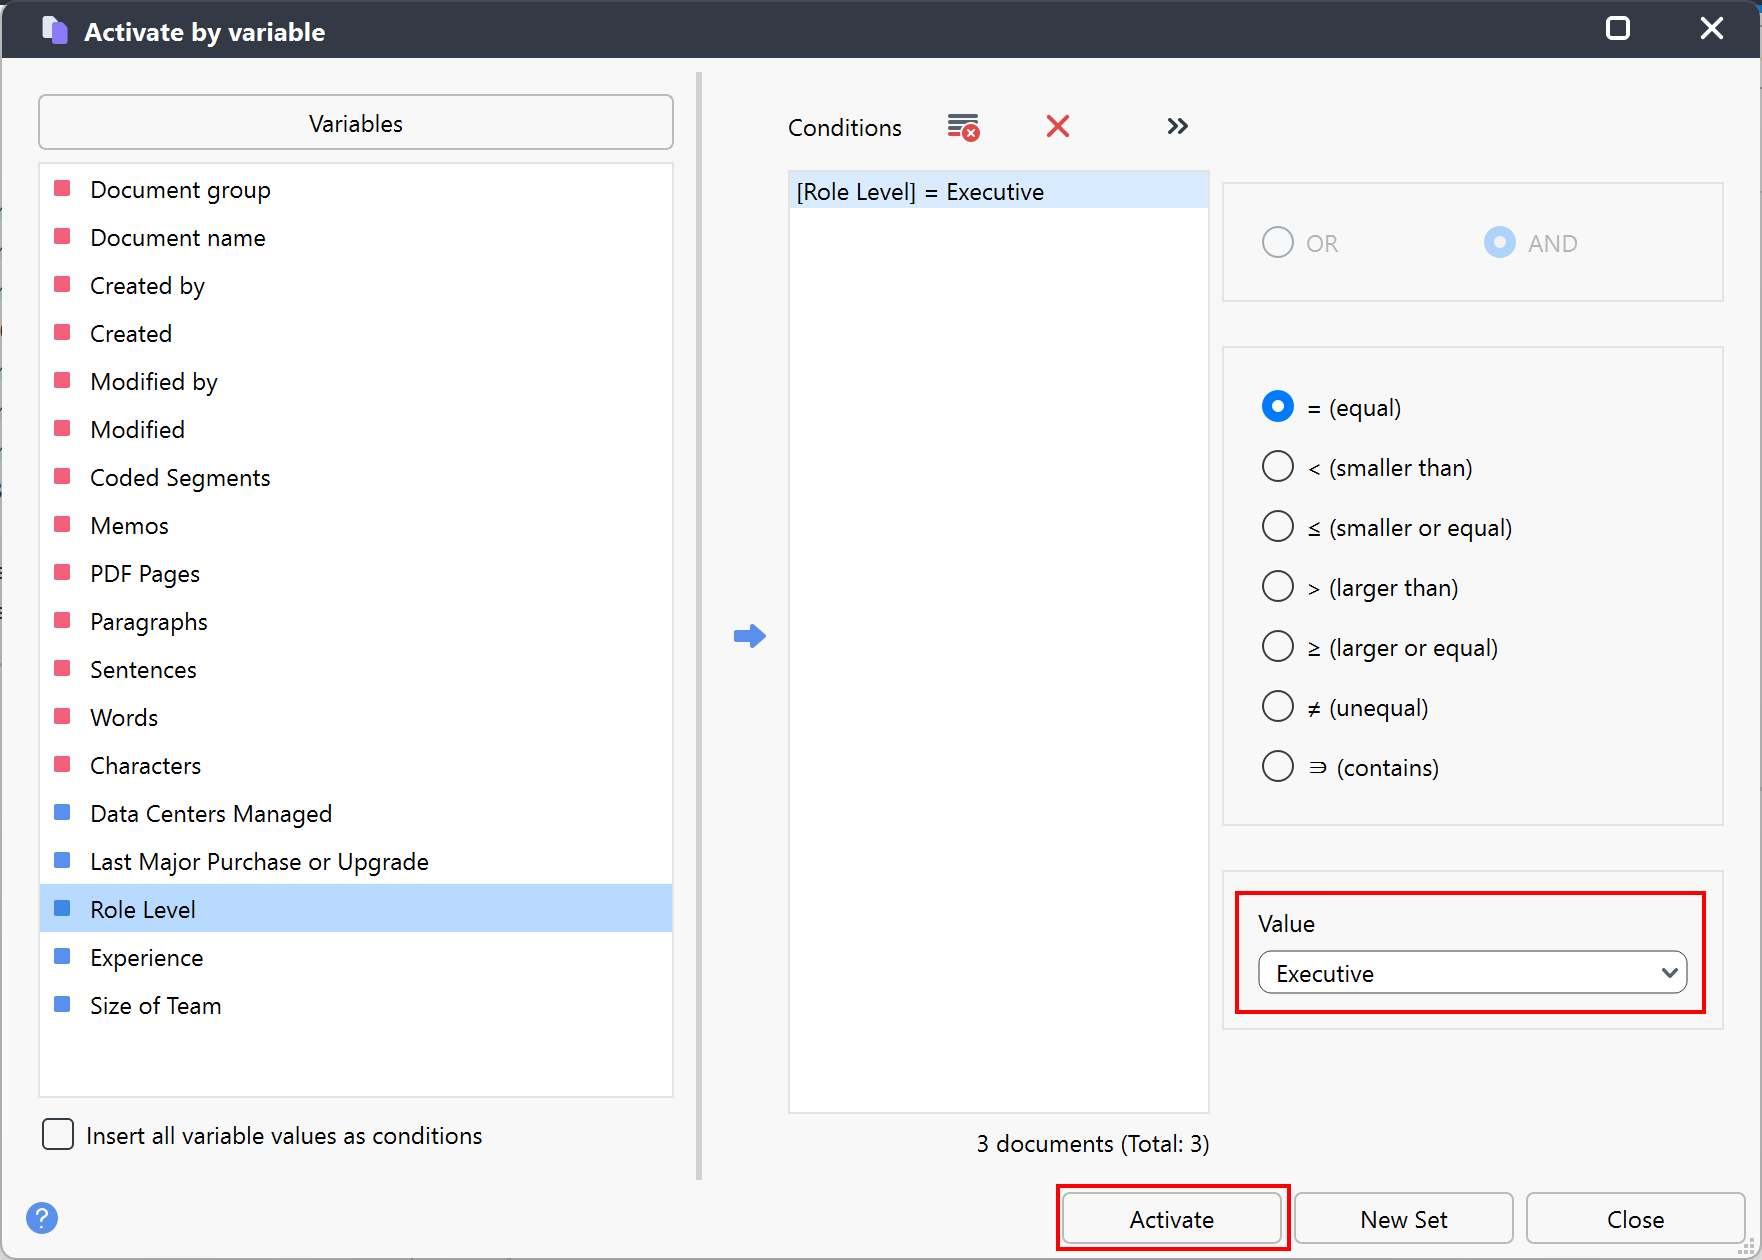Image resolution: width=1762 pixels, height=1260 pixels.
Task: Select the Experience variable
Action: point(356,957)
